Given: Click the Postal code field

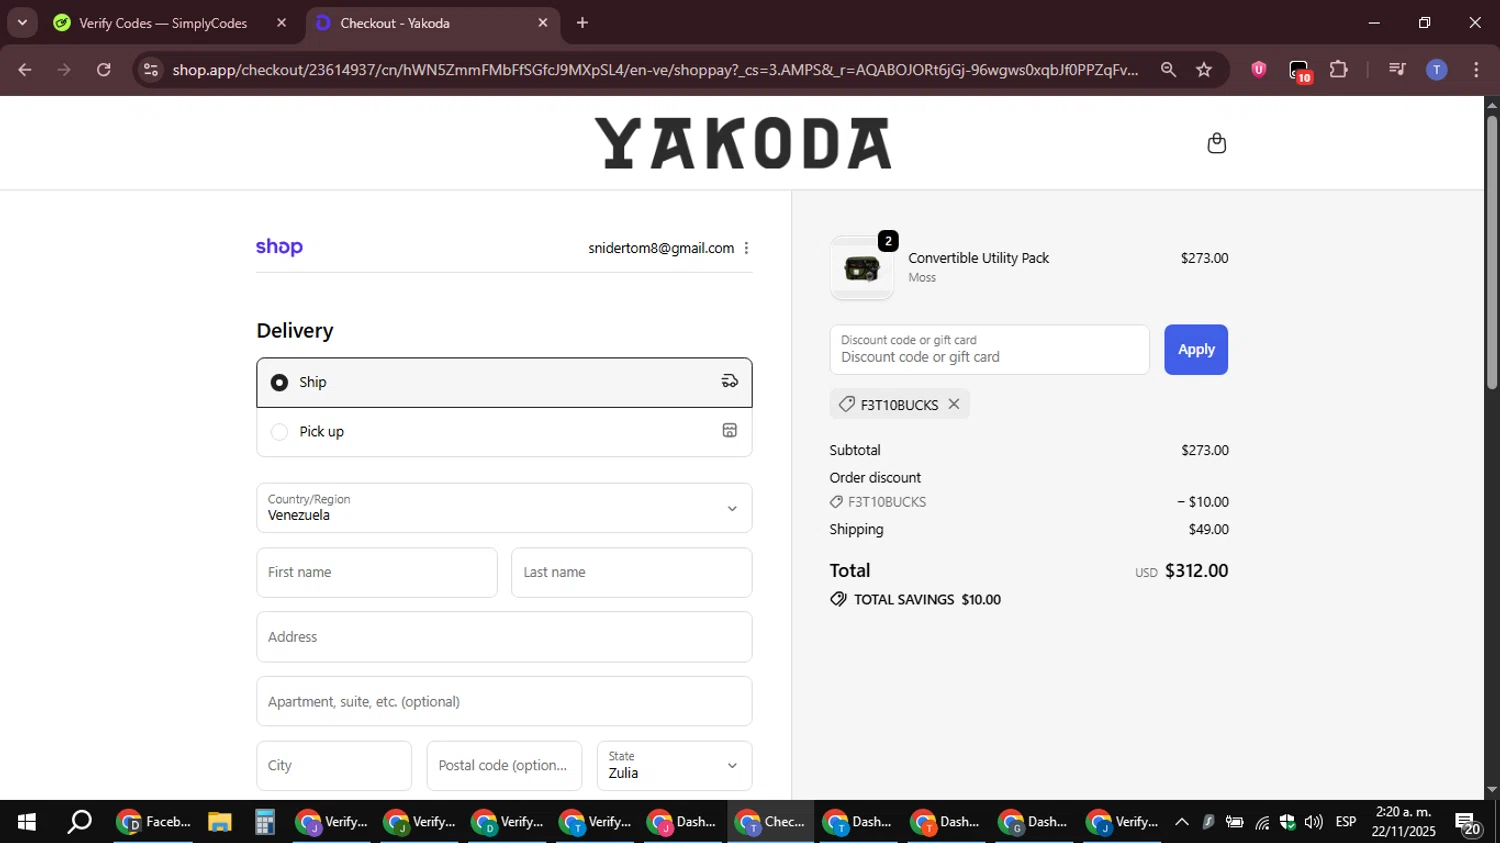Looking at the screenshot, I should 504,766.
